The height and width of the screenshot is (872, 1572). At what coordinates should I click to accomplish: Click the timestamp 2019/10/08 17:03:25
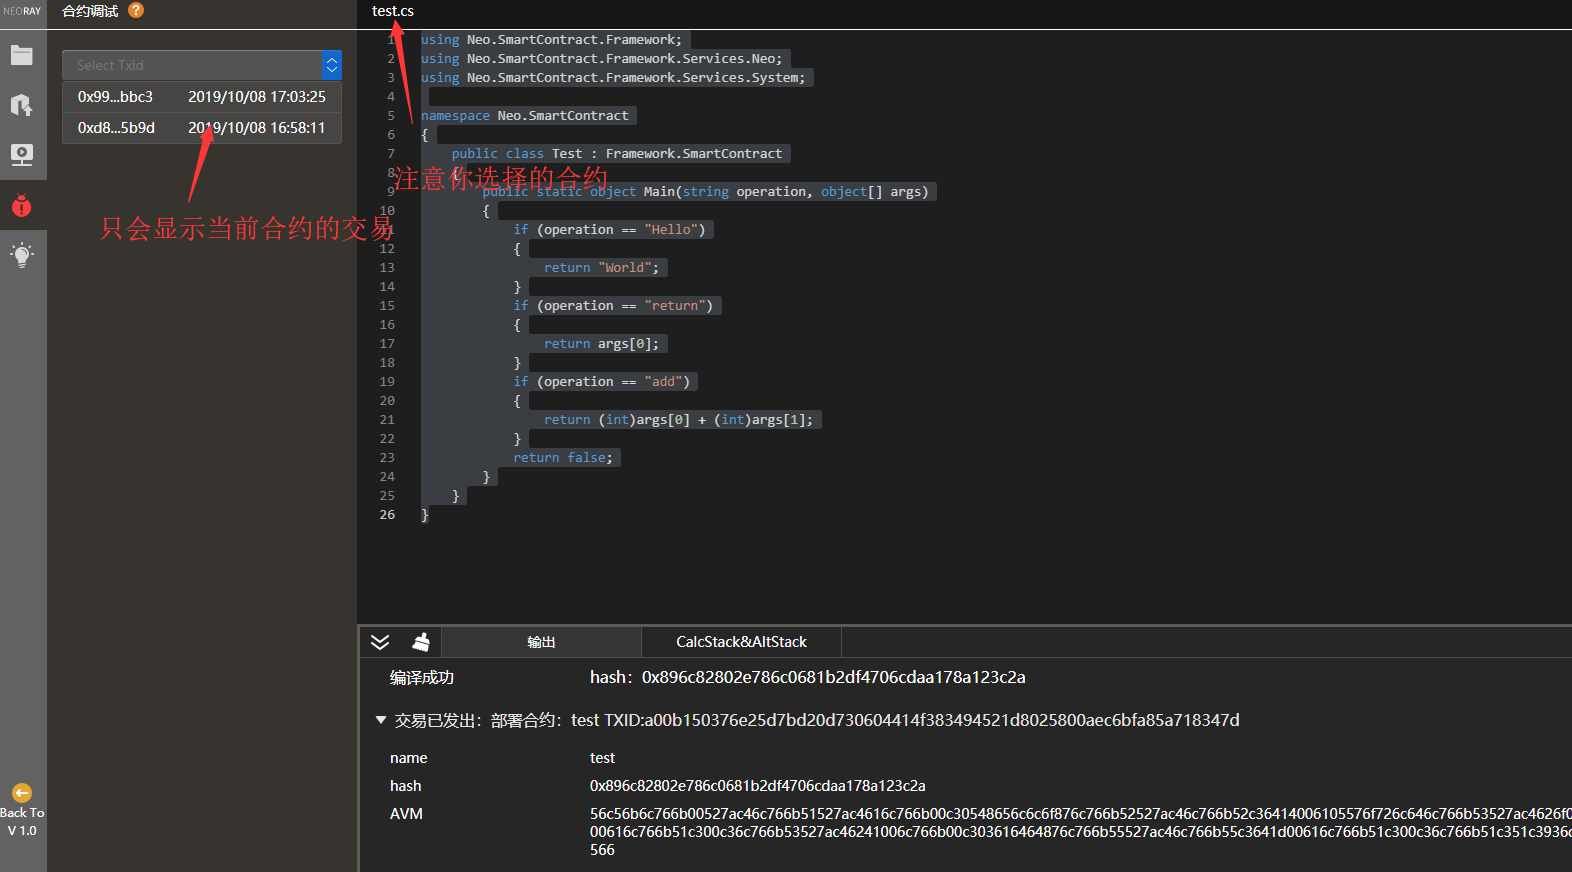(257, 97)
